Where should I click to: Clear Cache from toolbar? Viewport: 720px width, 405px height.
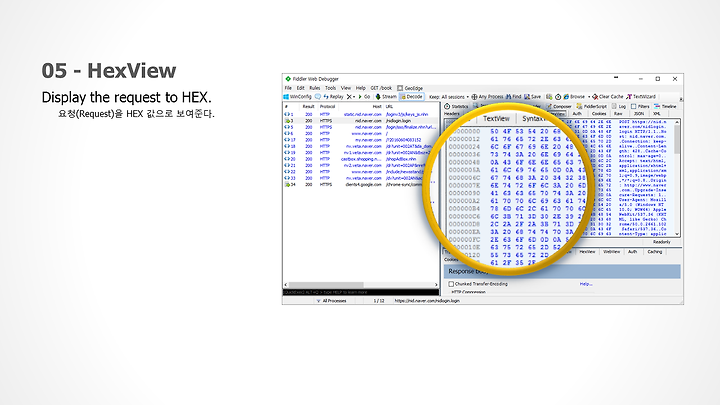608,97
